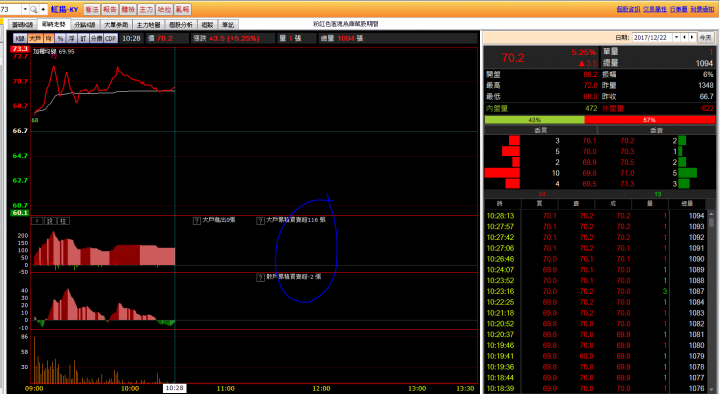Switch to the 追蹤 tab

[208, 24]
